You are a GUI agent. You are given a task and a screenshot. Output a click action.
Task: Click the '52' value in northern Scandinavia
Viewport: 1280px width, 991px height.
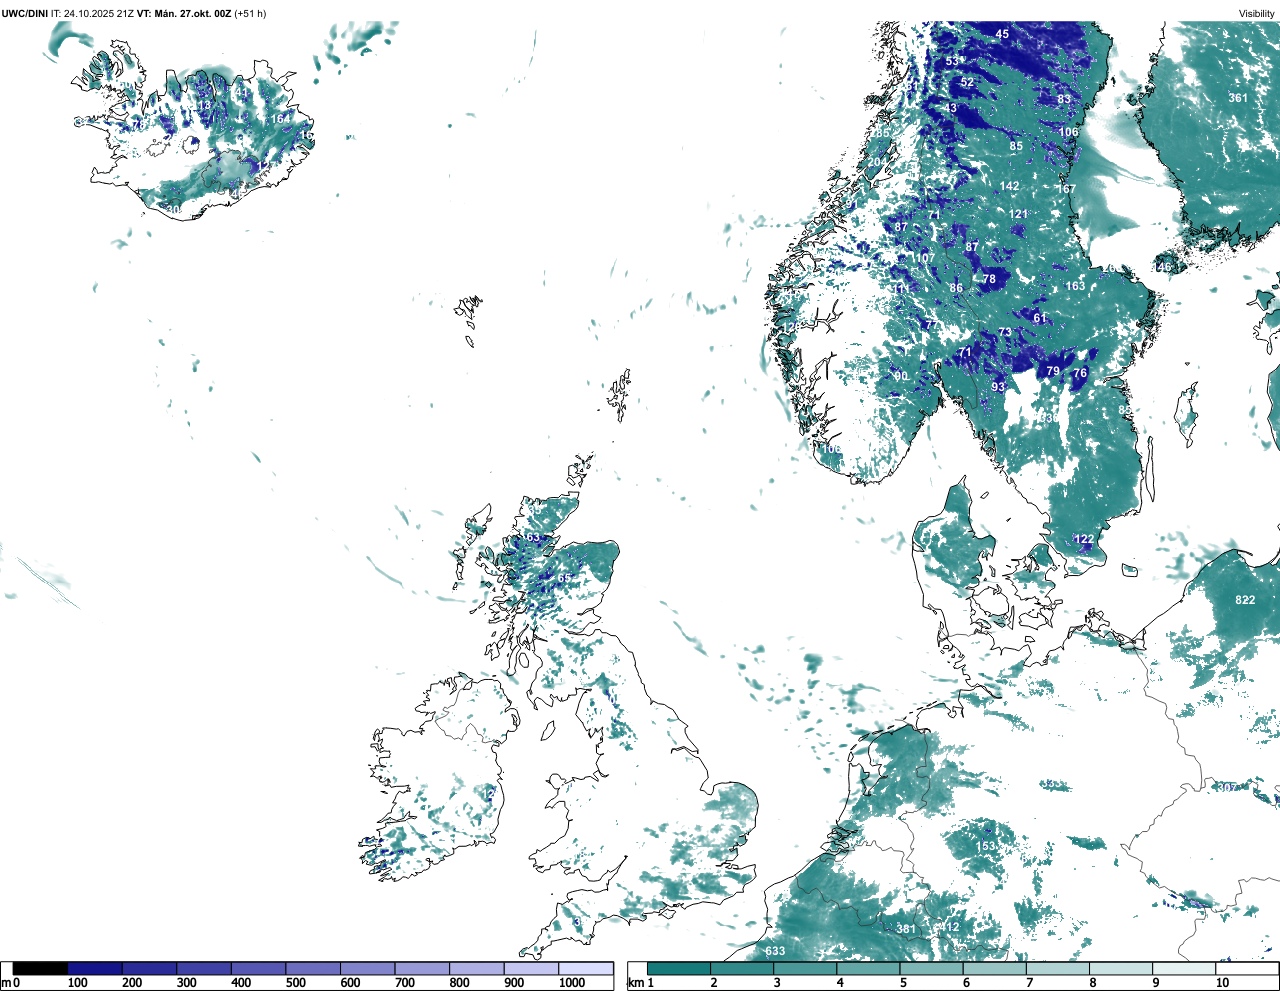click(x=967, y=83)
